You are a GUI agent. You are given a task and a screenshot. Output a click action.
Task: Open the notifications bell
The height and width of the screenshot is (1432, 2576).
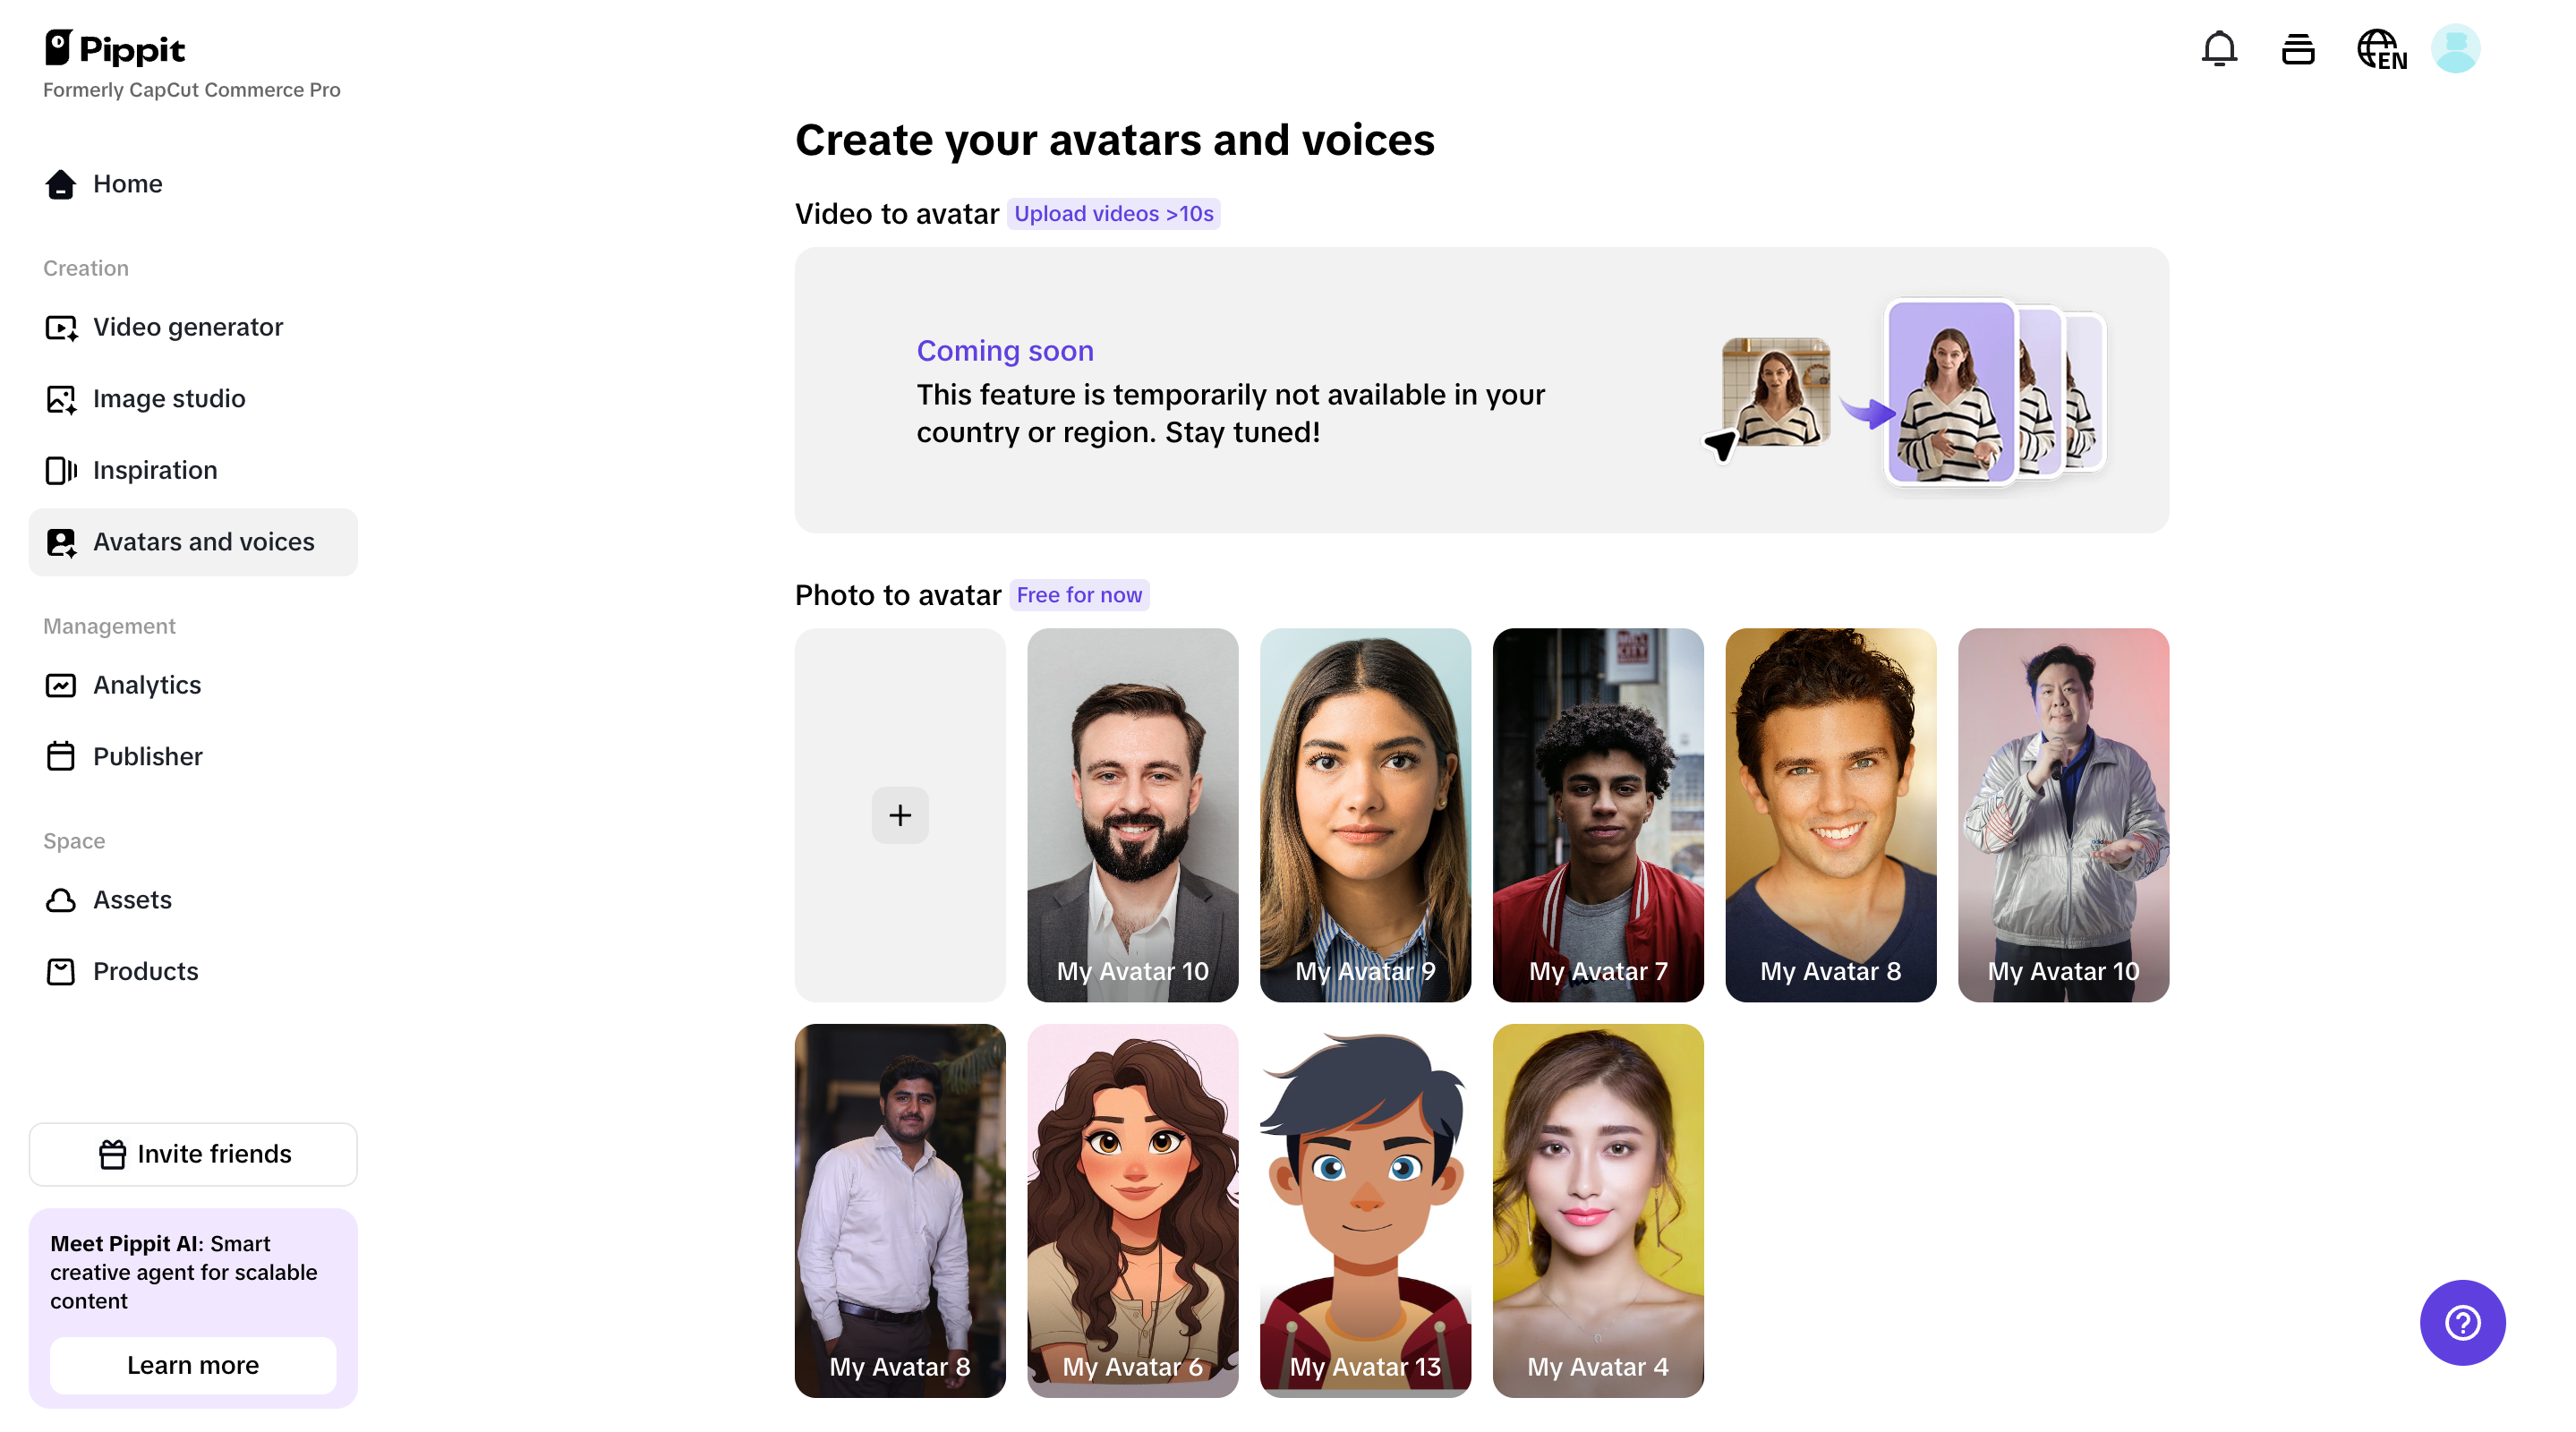tap(2218, 48)
